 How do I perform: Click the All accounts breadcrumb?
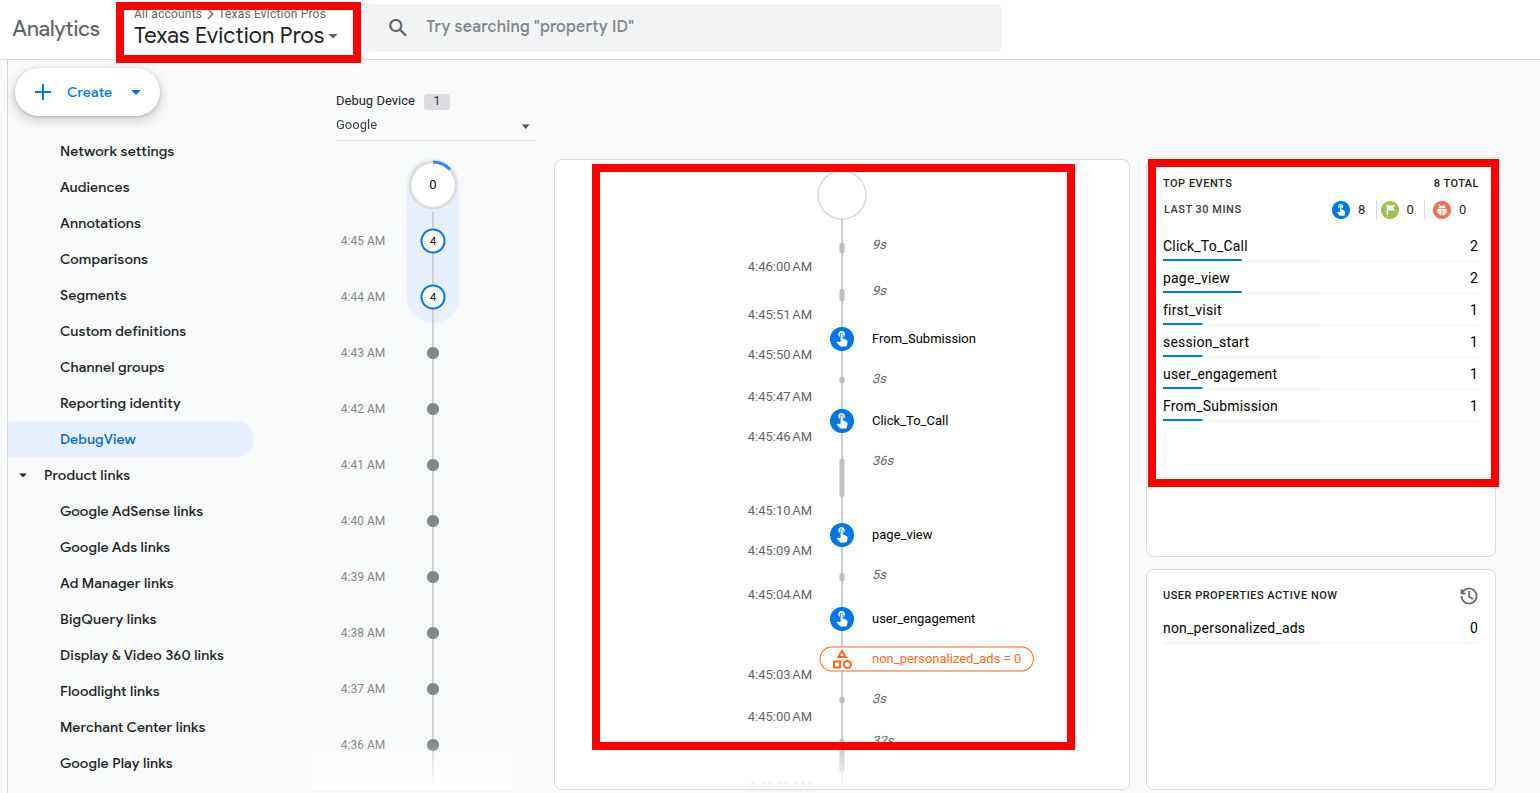coord(168,14)
